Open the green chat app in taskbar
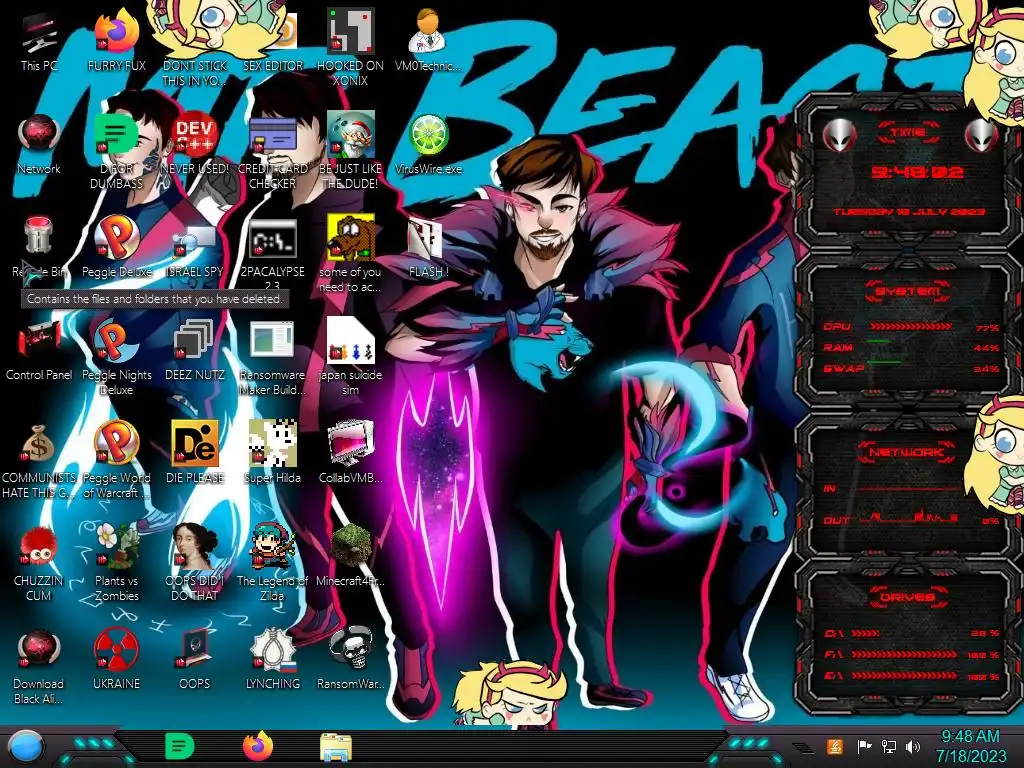 tap(180, 746)
